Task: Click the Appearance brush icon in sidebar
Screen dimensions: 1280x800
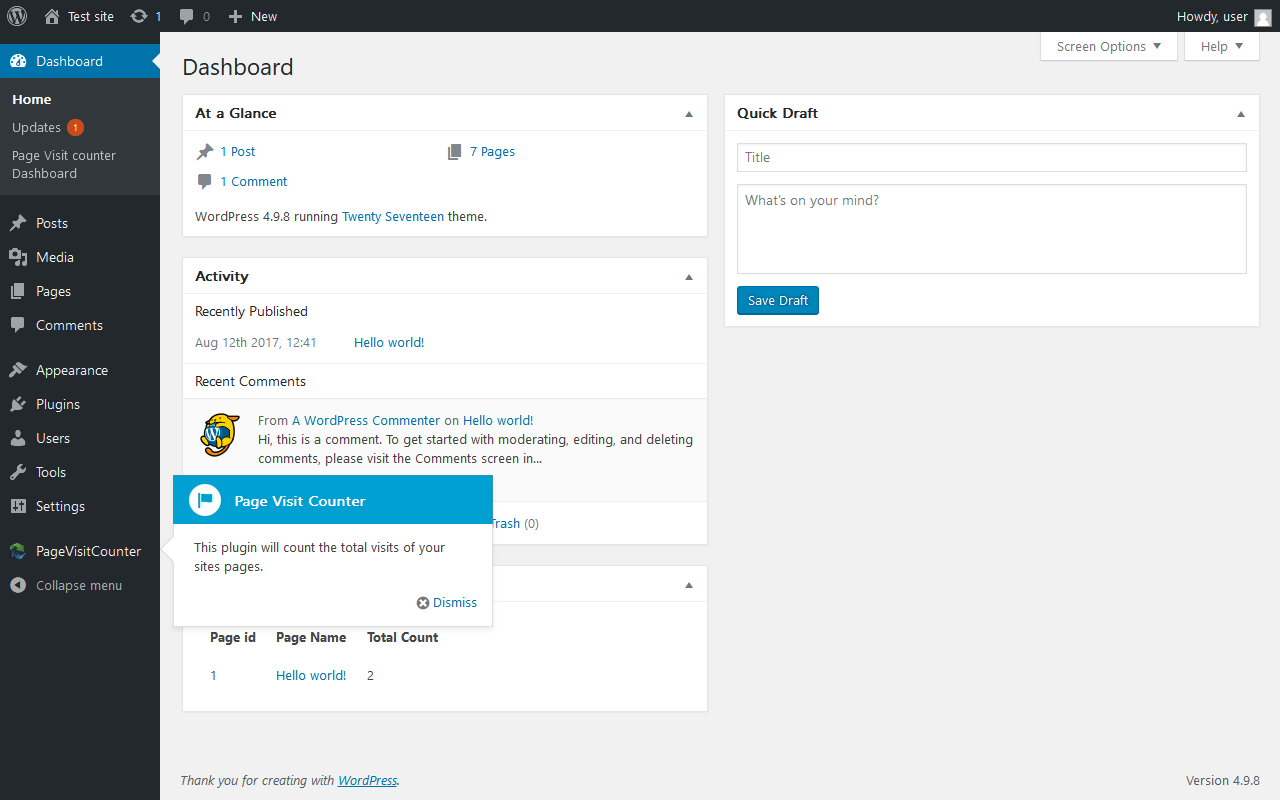Action: coord(18,370)
